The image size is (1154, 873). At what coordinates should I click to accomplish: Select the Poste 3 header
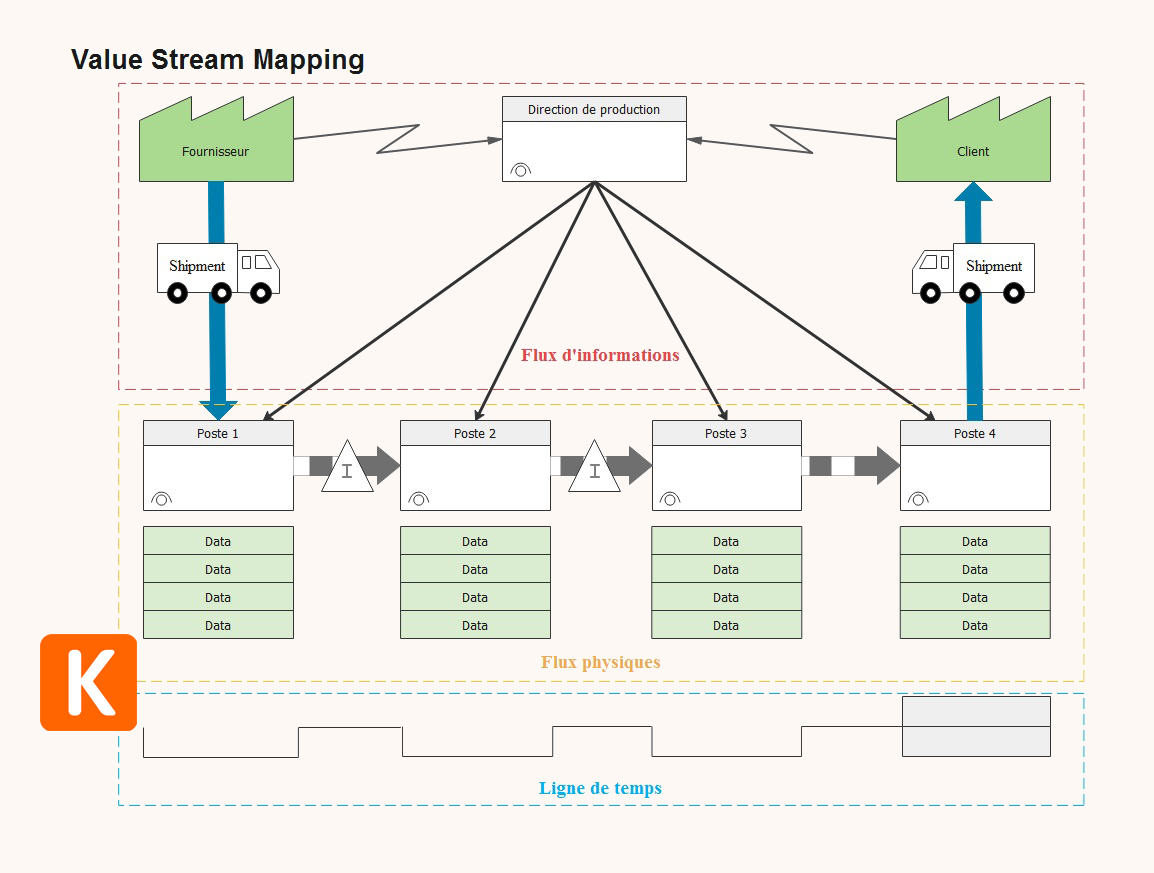[726, 433]
